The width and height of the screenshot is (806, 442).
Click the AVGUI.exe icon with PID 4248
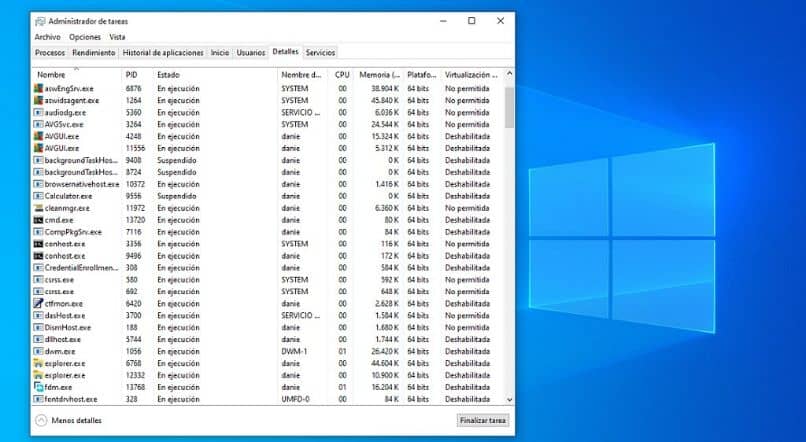(x=38, y=136)
